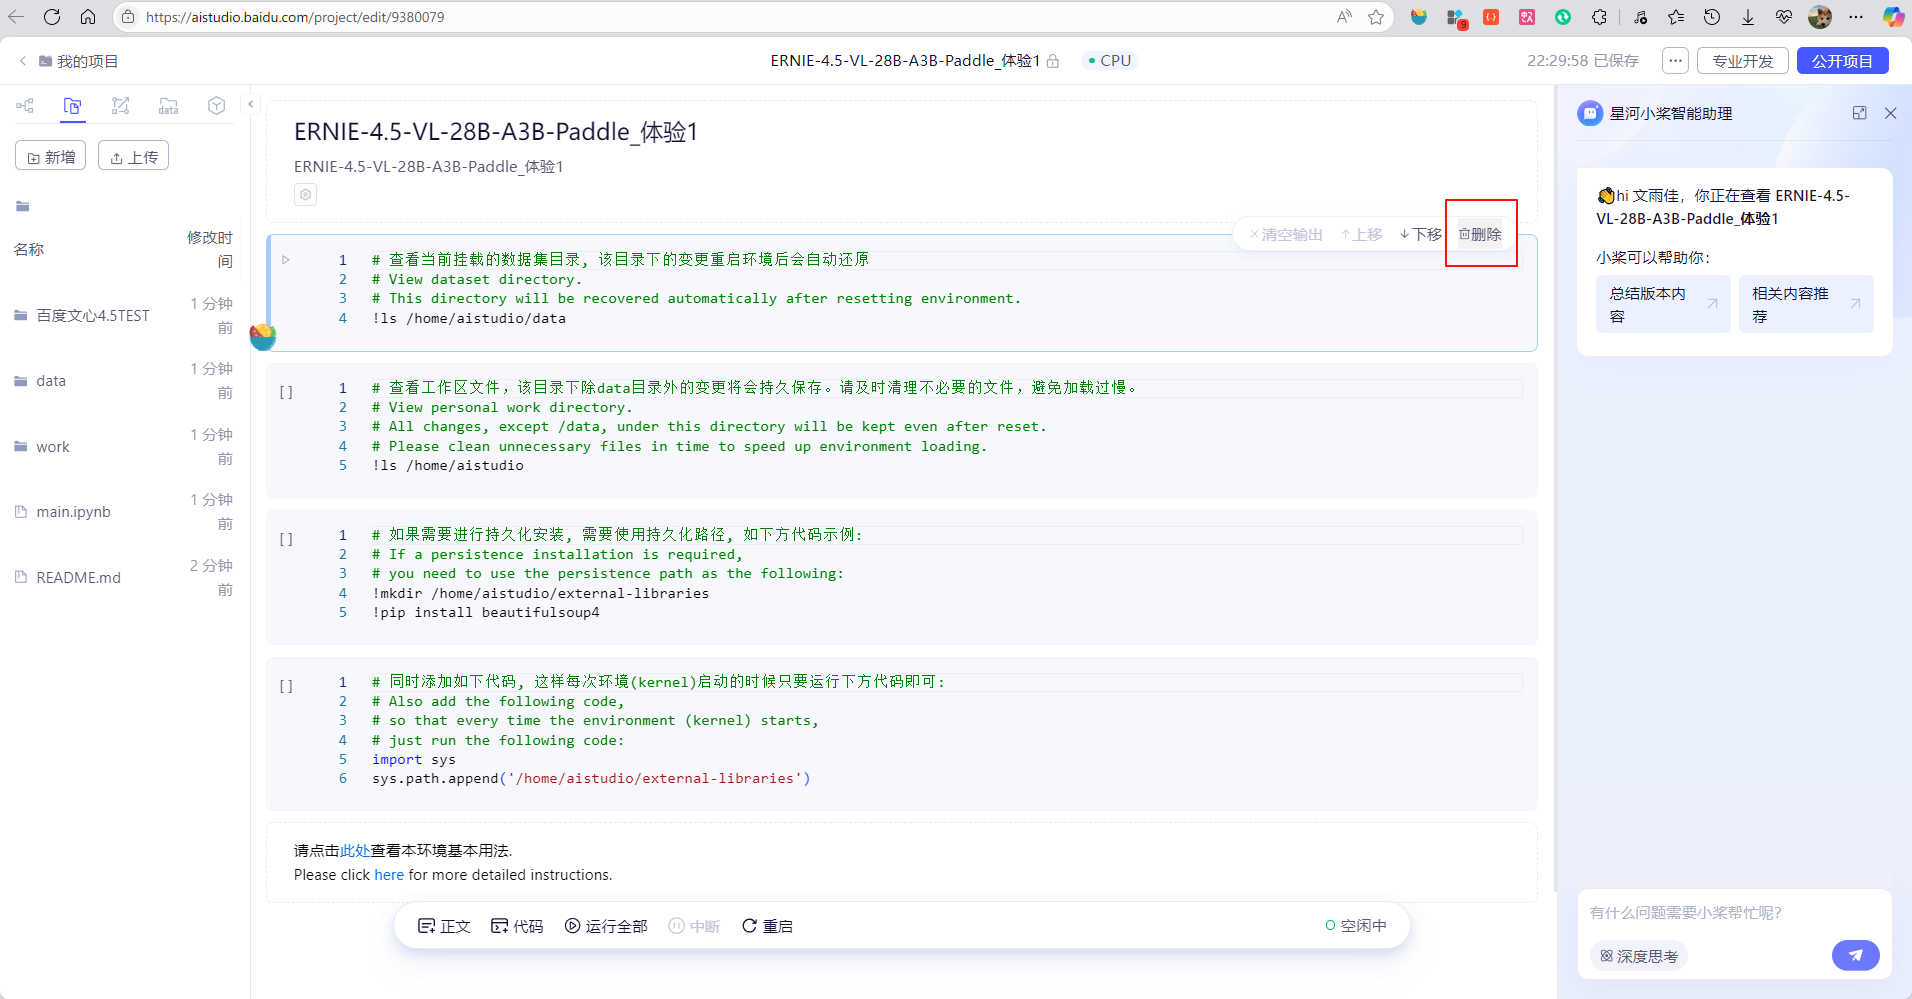Click 重启 to restart the kernel

tap(767, 926)
